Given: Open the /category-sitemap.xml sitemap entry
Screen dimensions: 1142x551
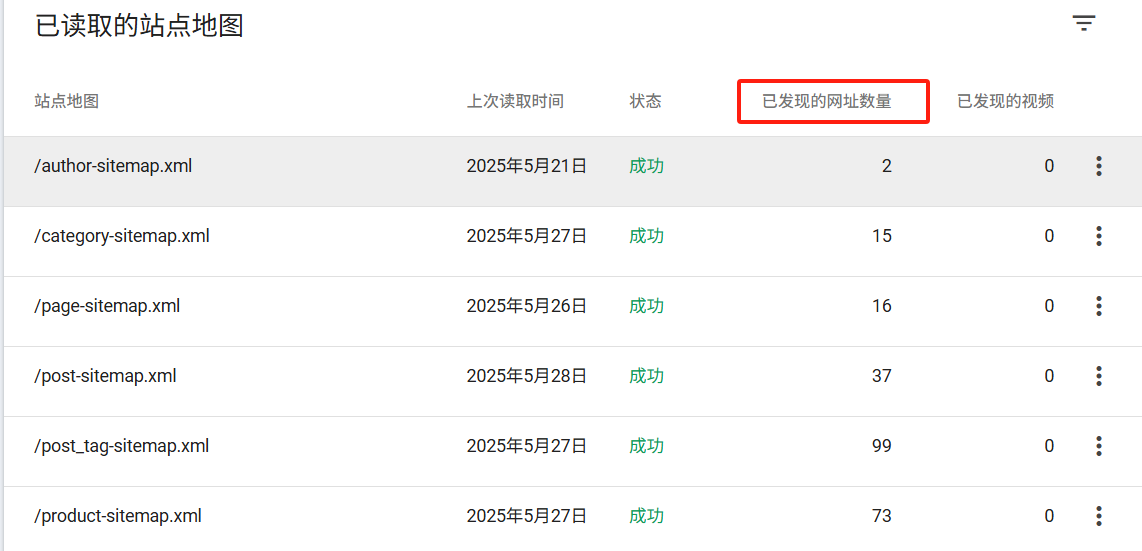Looking at the screenshot, I should [x=122, y=236].
